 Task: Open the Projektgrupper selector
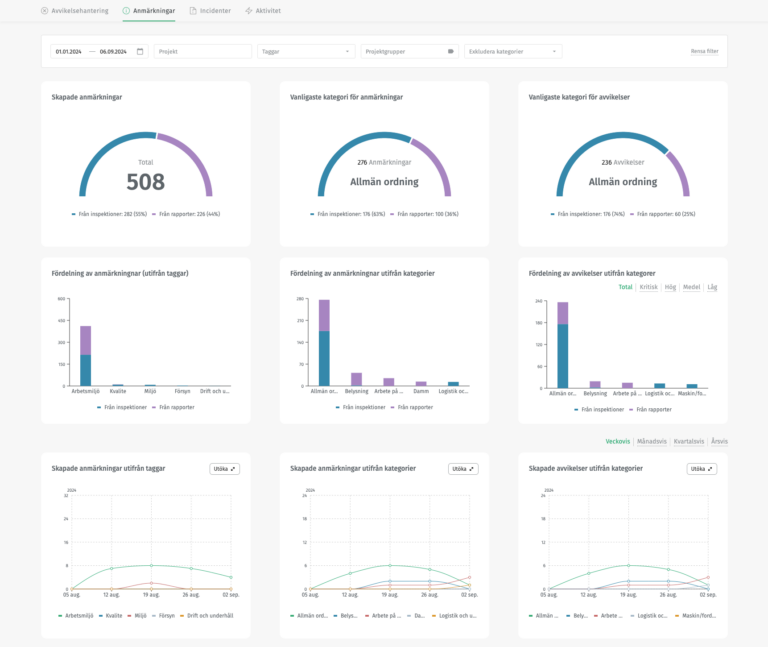click(407, 51)
